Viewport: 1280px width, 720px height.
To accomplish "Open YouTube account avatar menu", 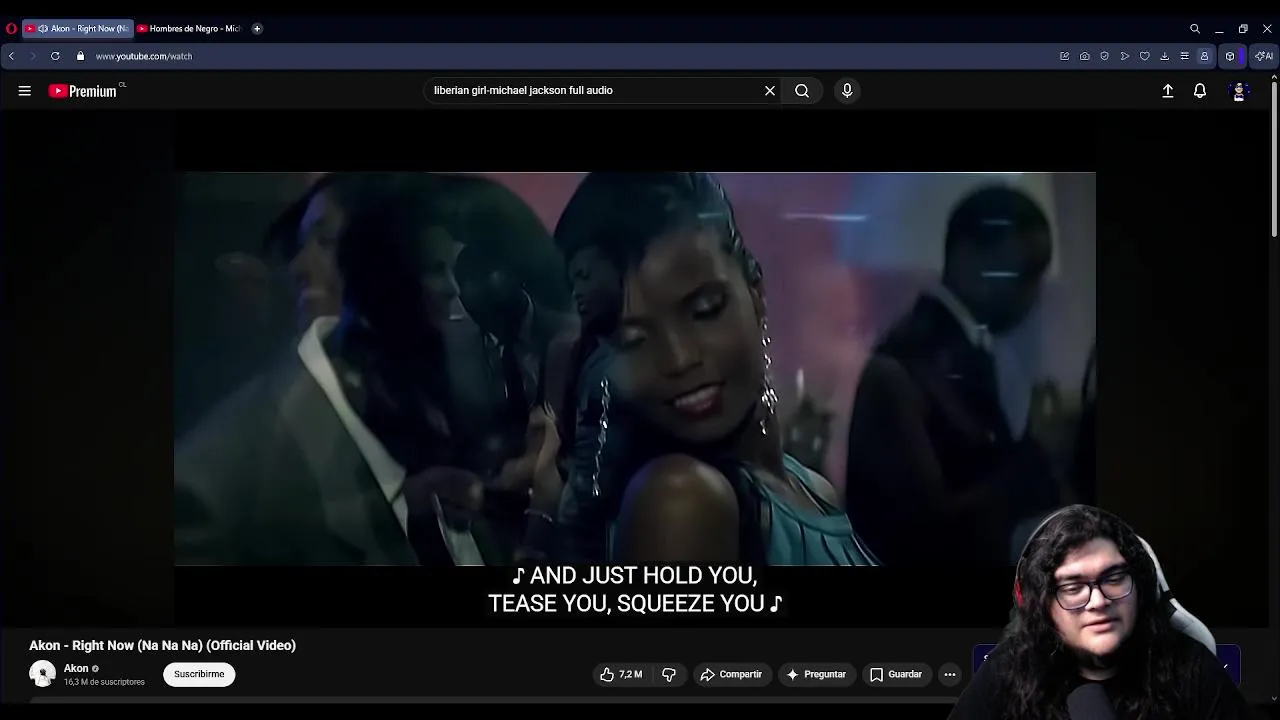I will (1239, 91).
